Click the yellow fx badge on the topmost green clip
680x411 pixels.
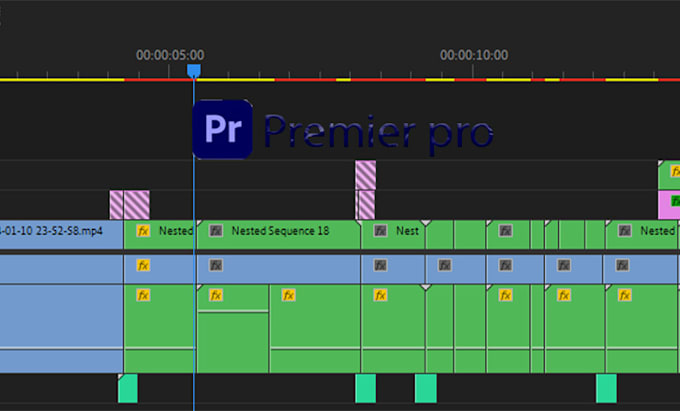675,171
